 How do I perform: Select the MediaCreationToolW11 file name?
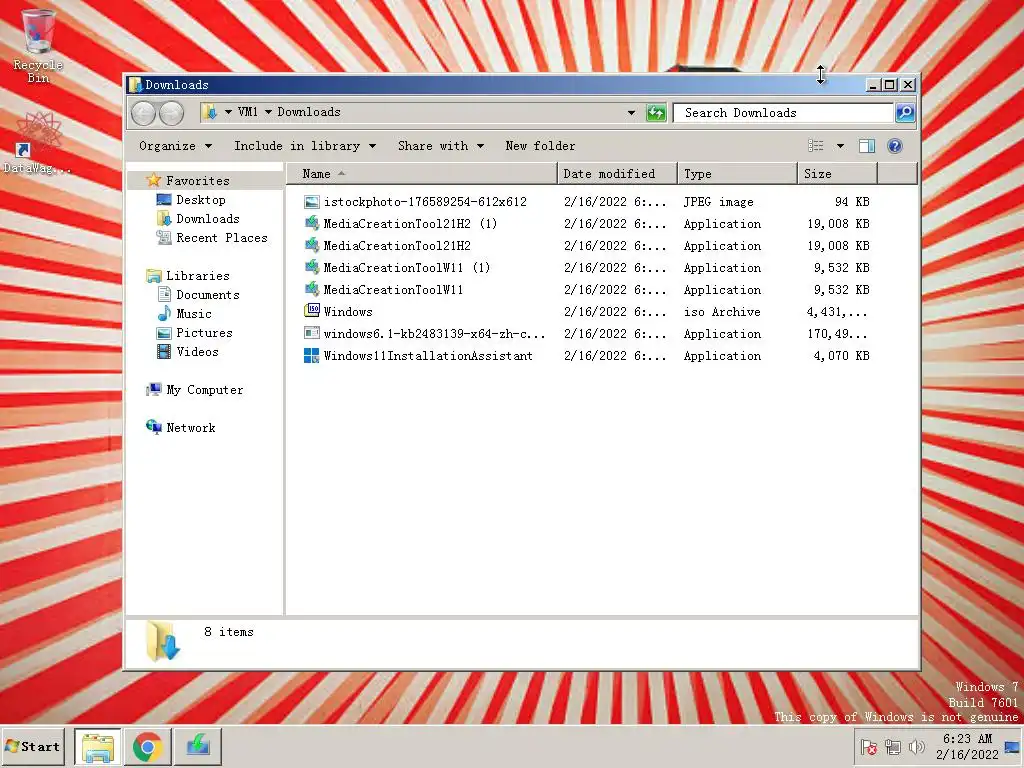click(x=393, y=289)
